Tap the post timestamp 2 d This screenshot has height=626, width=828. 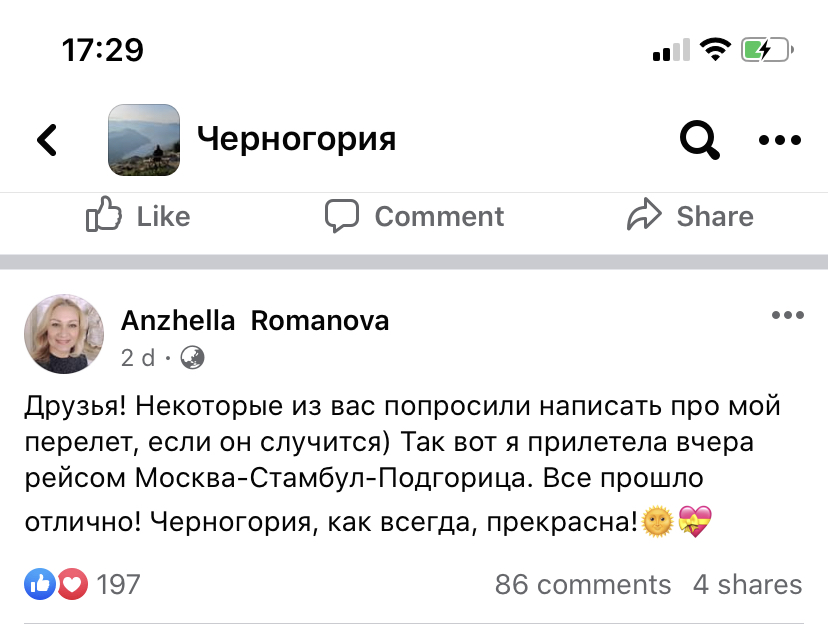pyautogui.click(x=139, y=357)
